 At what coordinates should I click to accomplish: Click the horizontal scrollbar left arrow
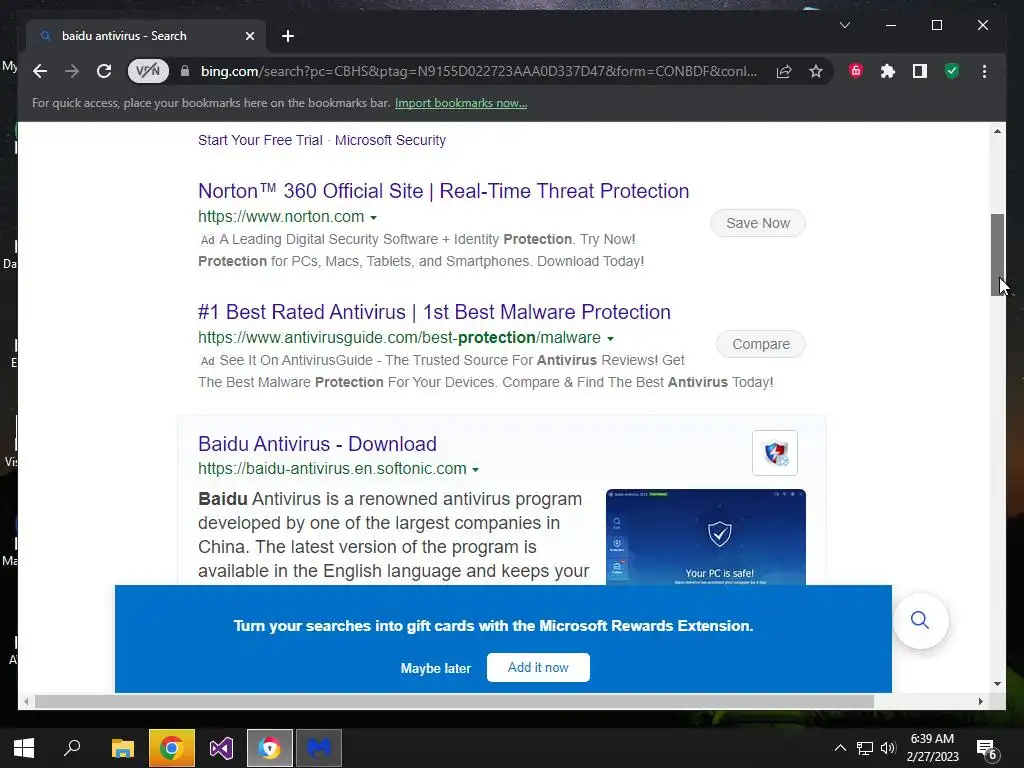tap(26, 701)
